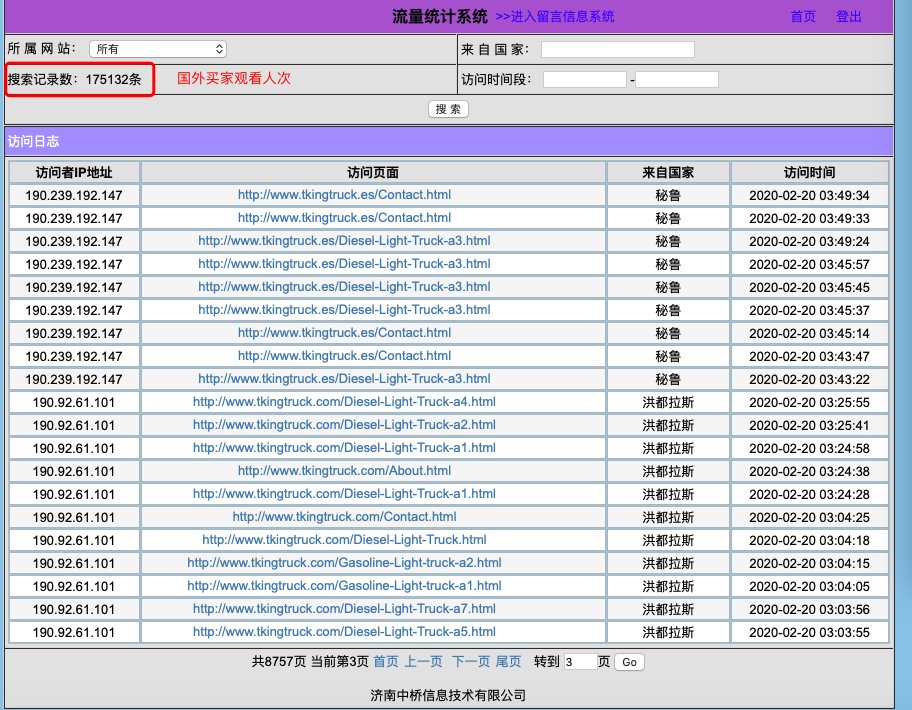Open Diesel-Light-Truck-a1.html link visited at 03:24:58
The width and height of the screenshot is (912, 710).
point(344,448)
